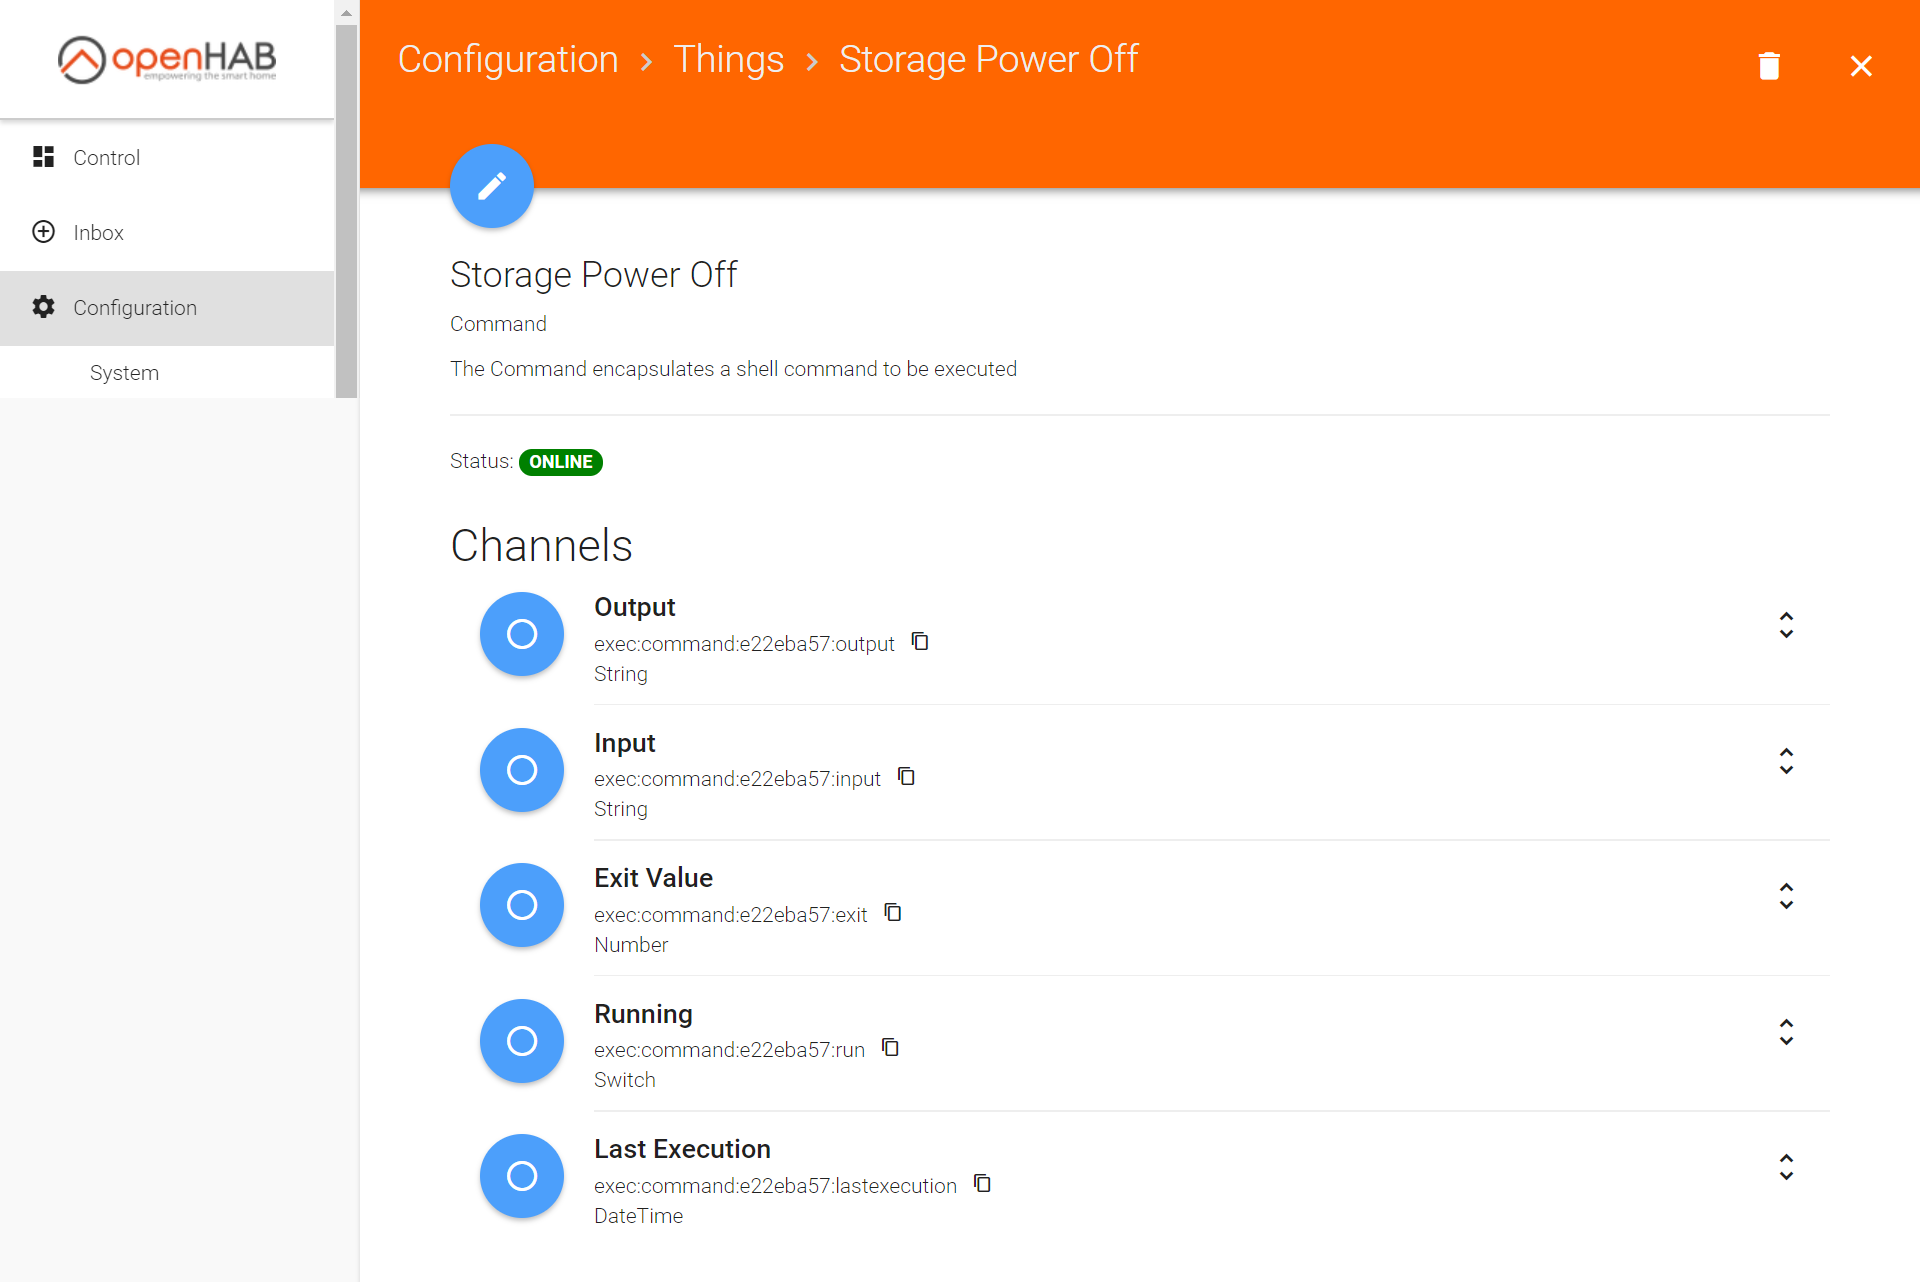Expand the Output channel details
Screen dimensions: 1920x1282
[x=1786, y=625]
